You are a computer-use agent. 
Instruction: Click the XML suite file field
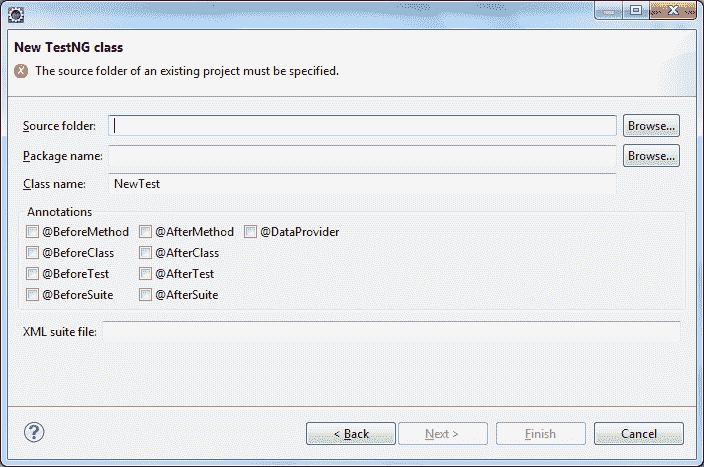coord(391,332)
